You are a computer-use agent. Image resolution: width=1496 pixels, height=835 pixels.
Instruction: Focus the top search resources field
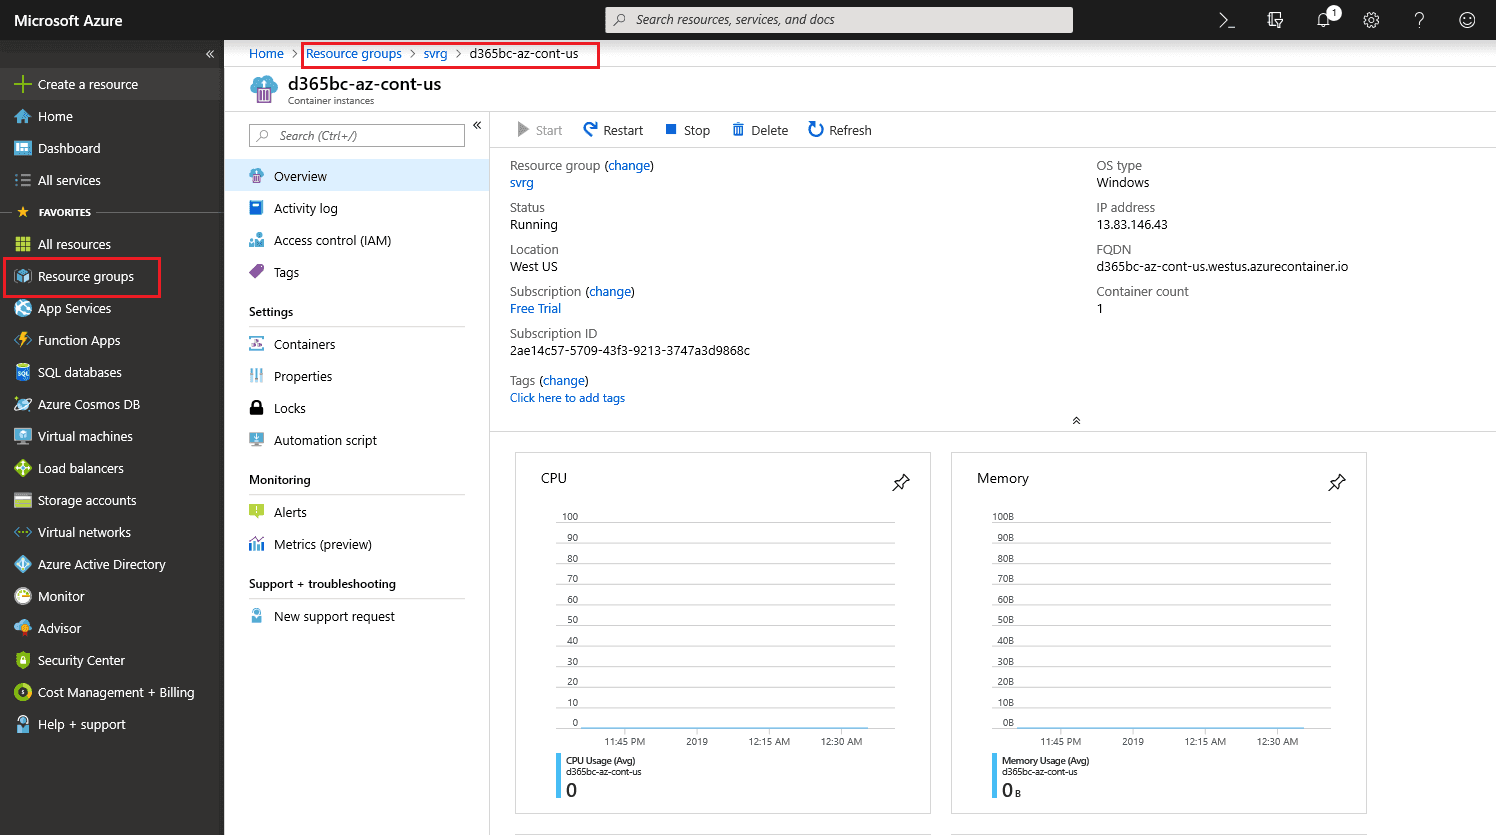pos(839,20)
